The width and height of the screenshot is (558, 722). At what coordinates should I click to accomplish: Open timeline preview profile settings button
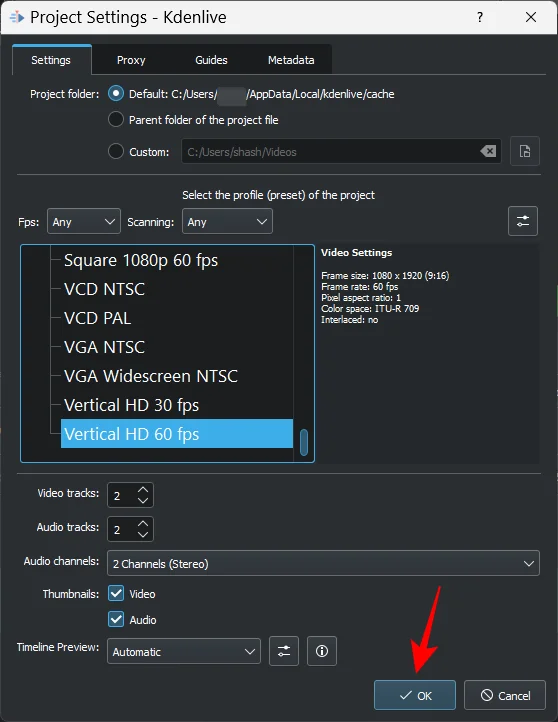(x=284, y=651)
